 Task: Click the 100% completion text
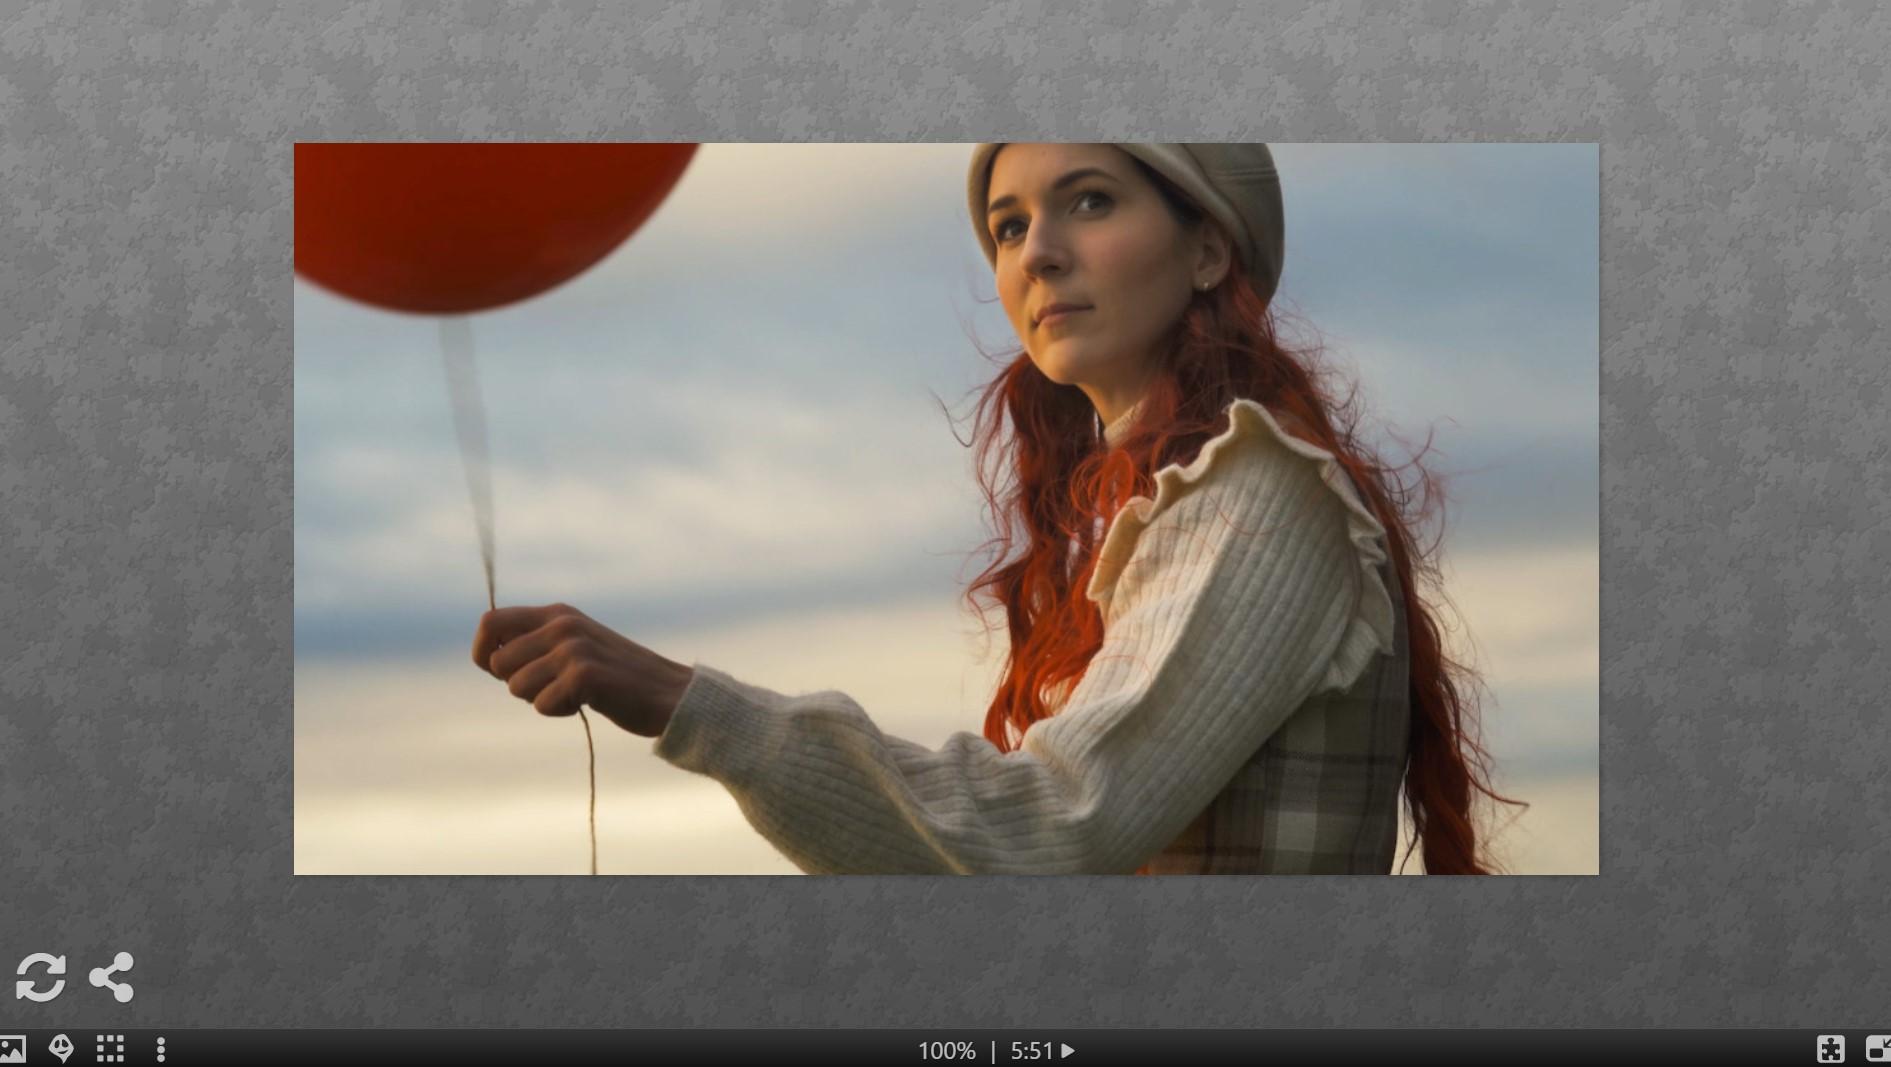click(x=946, y=1051)
